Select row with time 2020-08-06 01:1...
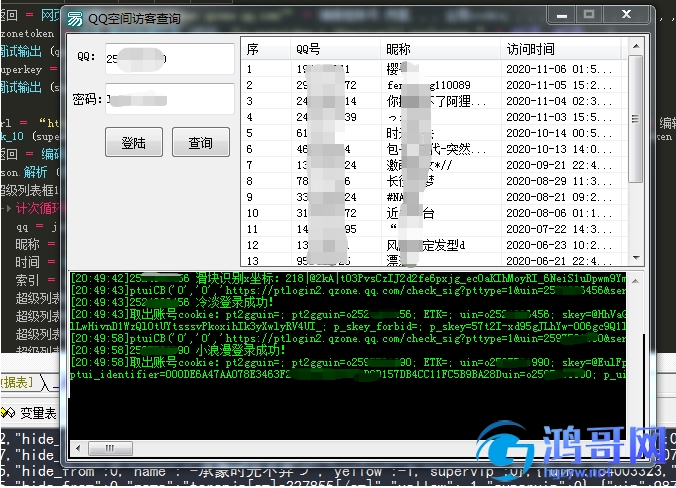The width and height of the screenshot is (676, 488). pyautogui.click(x=433, y=213)
